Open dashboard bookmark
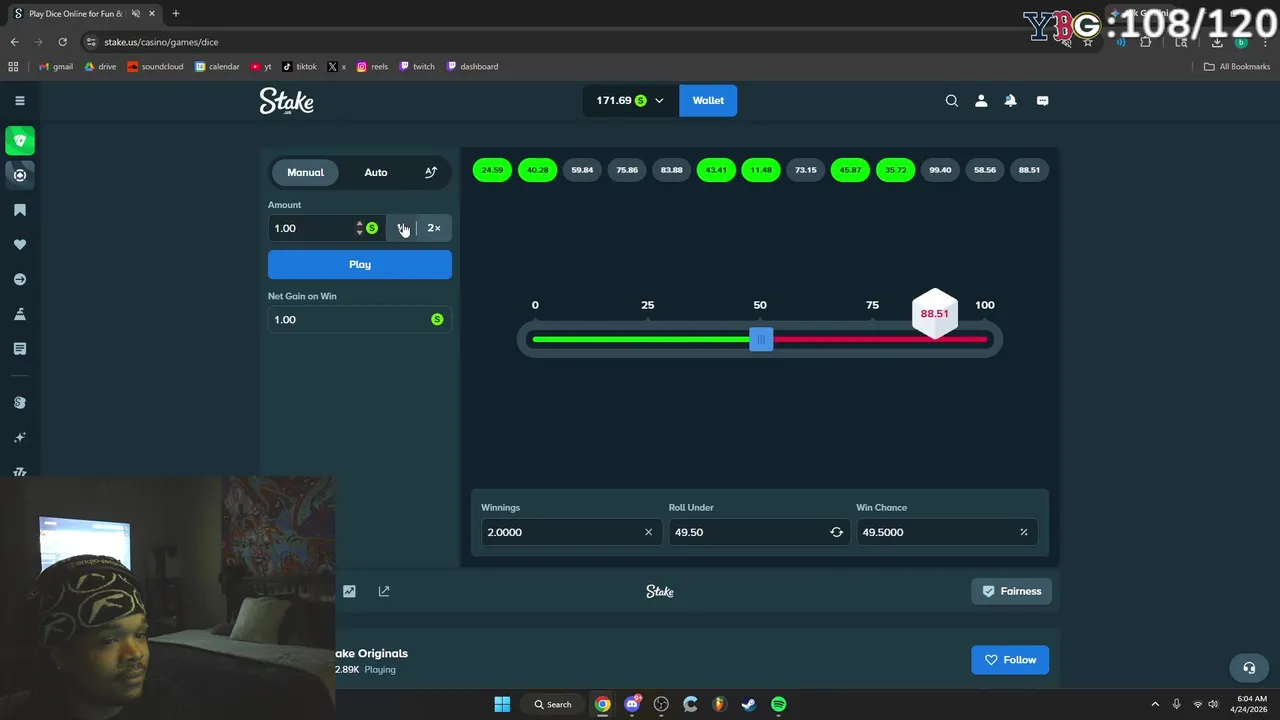This screenshot has width=1280, height=720. (x=472, y=67)
